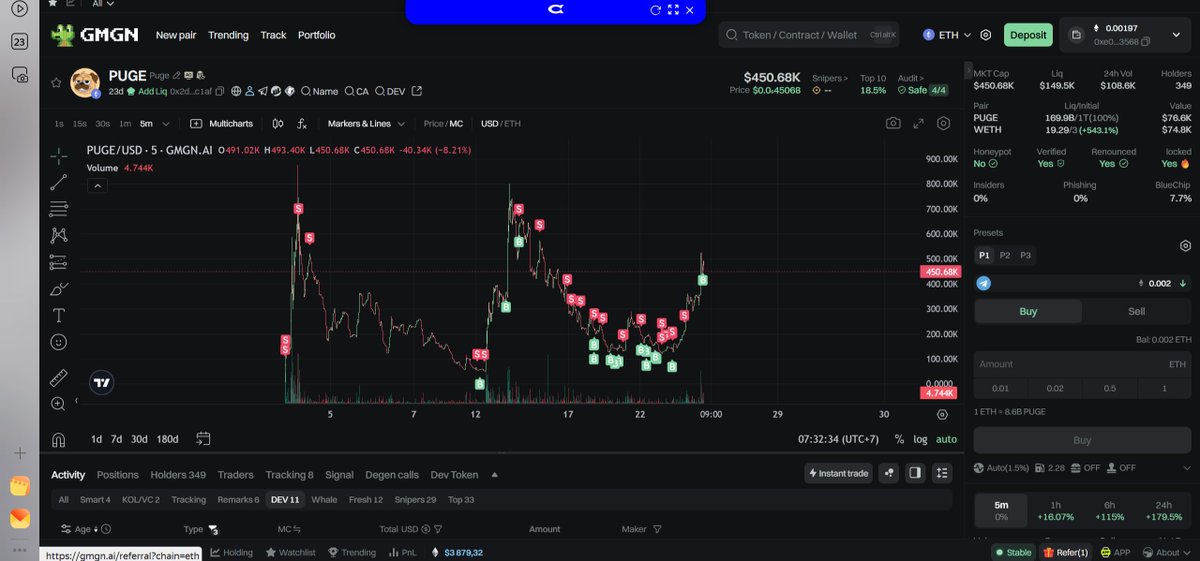Select the Snipers 29 filter tab
The height and width of the screenshot is (561, 1200).
coord(415,499)
